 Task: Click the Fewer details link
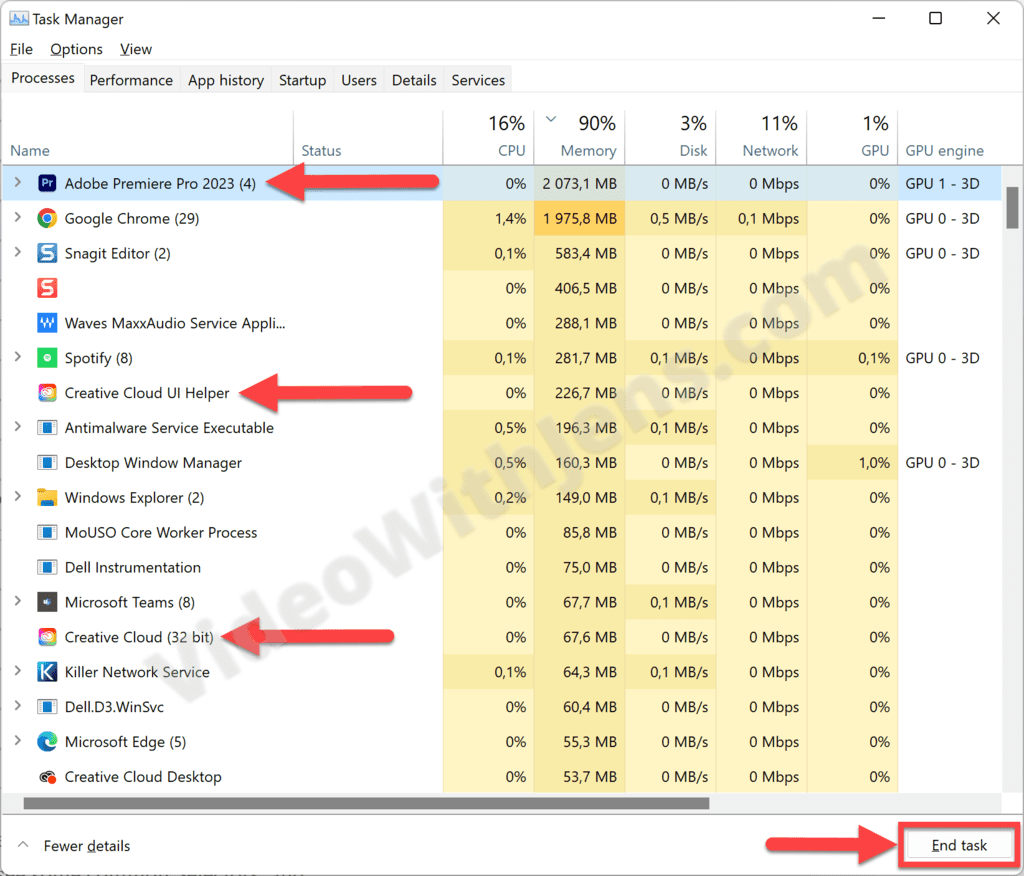click(x=87, y=846)
